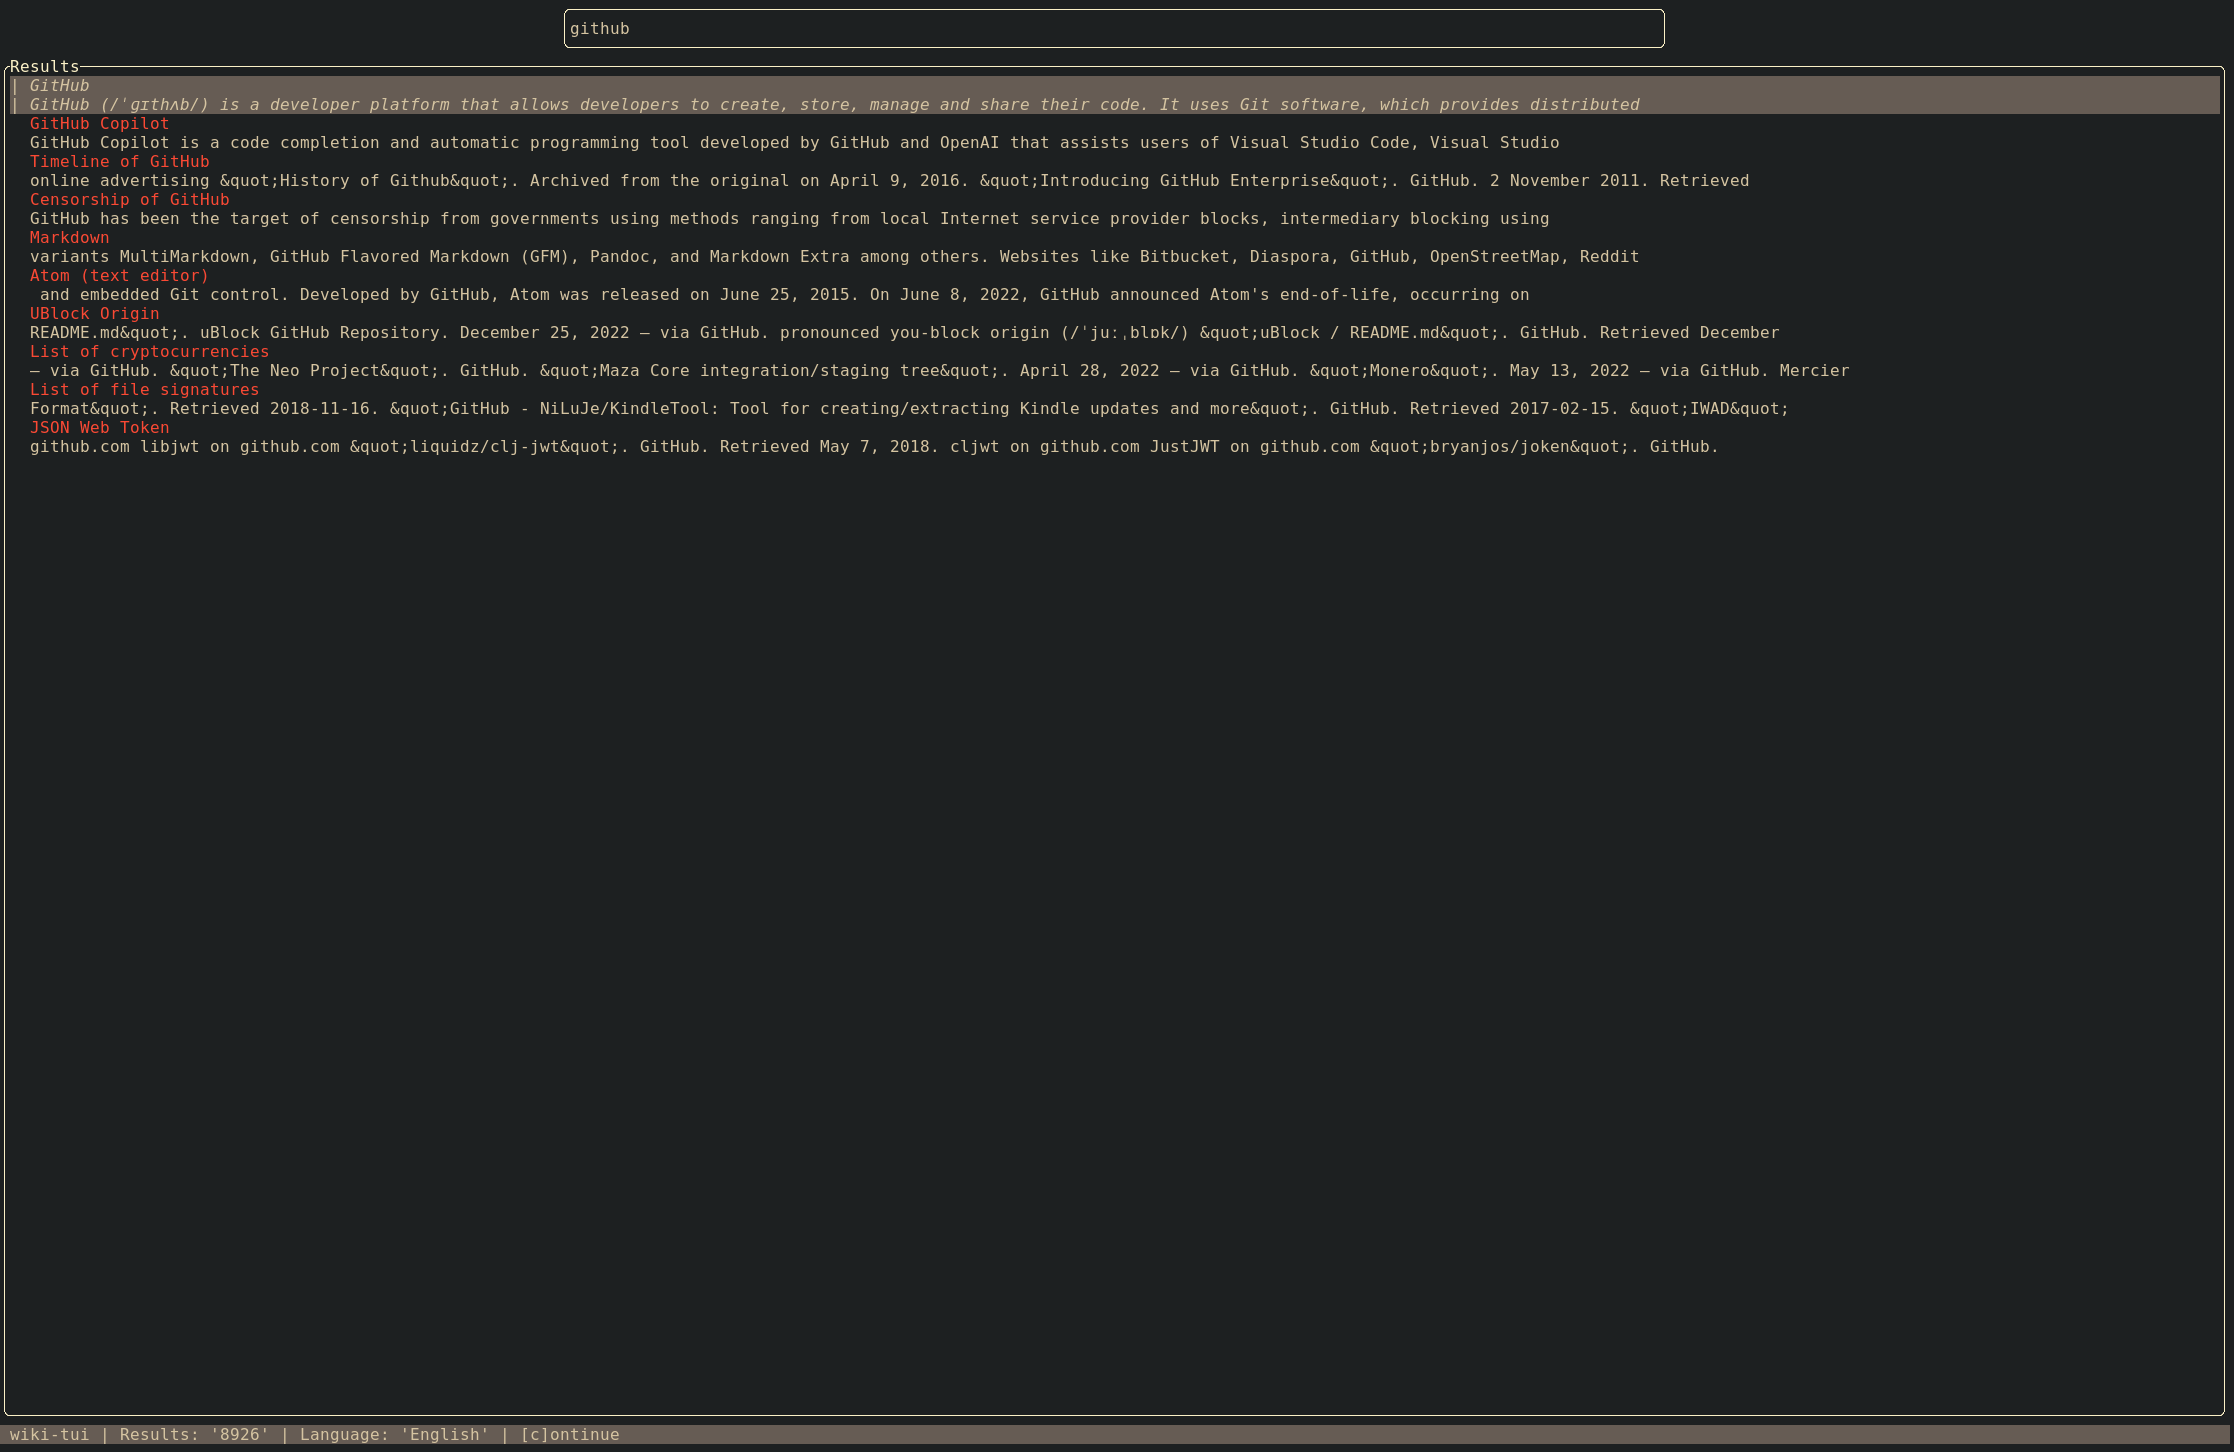The image size is (2234, 1452).
Task: Select List of cryptocurrencies result
Action: [x=149, y=352]
